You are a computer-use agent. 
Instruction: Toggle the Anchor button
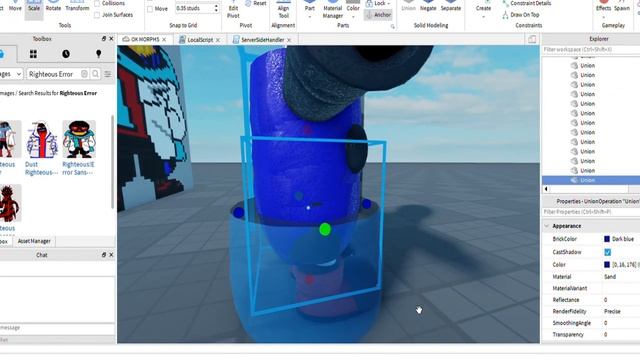point(378,15)
